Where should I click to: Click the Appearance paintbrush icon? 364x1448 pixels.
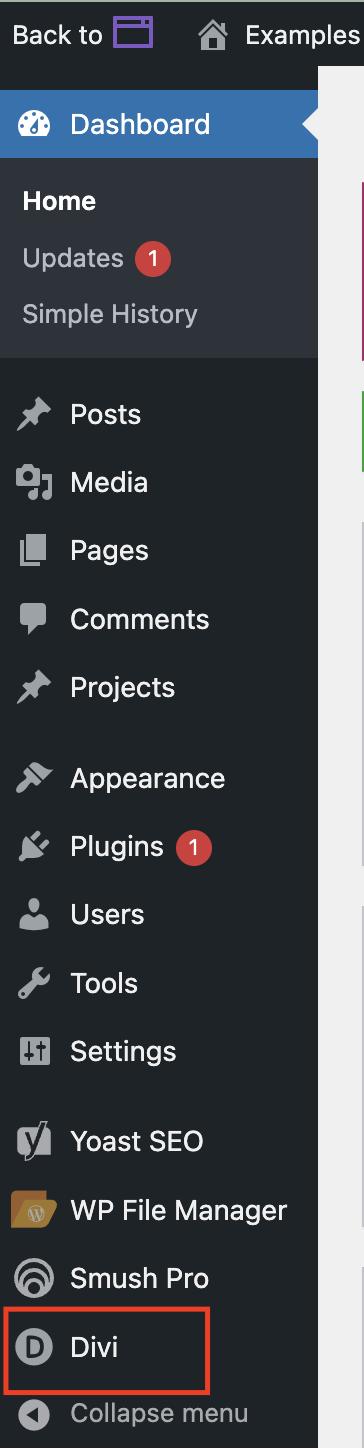click(x=34, y=778)
